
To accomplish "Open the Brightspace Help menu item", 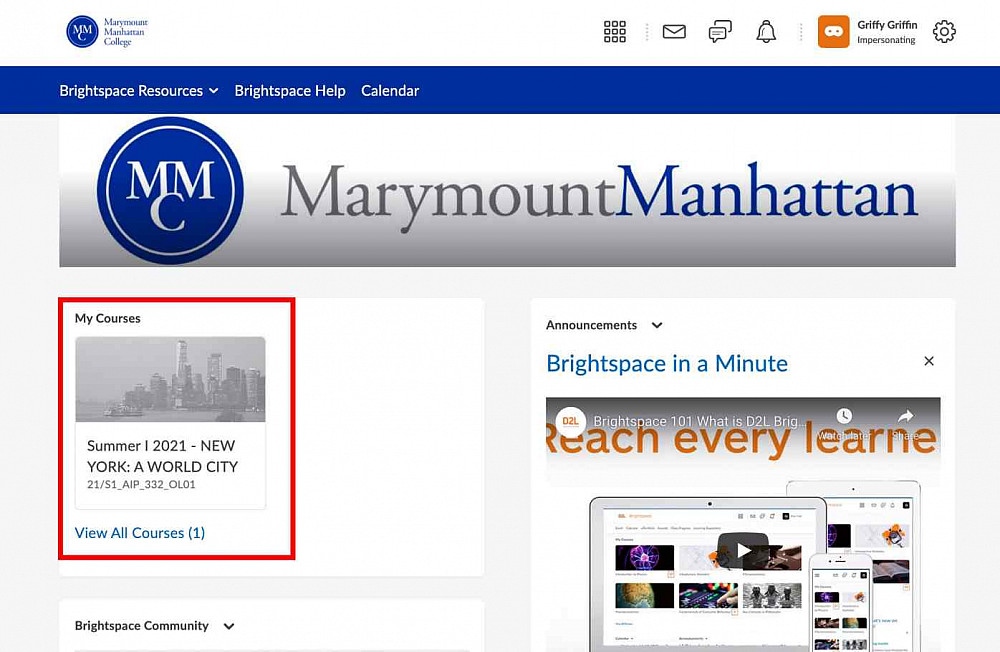I will pos(290,91).
